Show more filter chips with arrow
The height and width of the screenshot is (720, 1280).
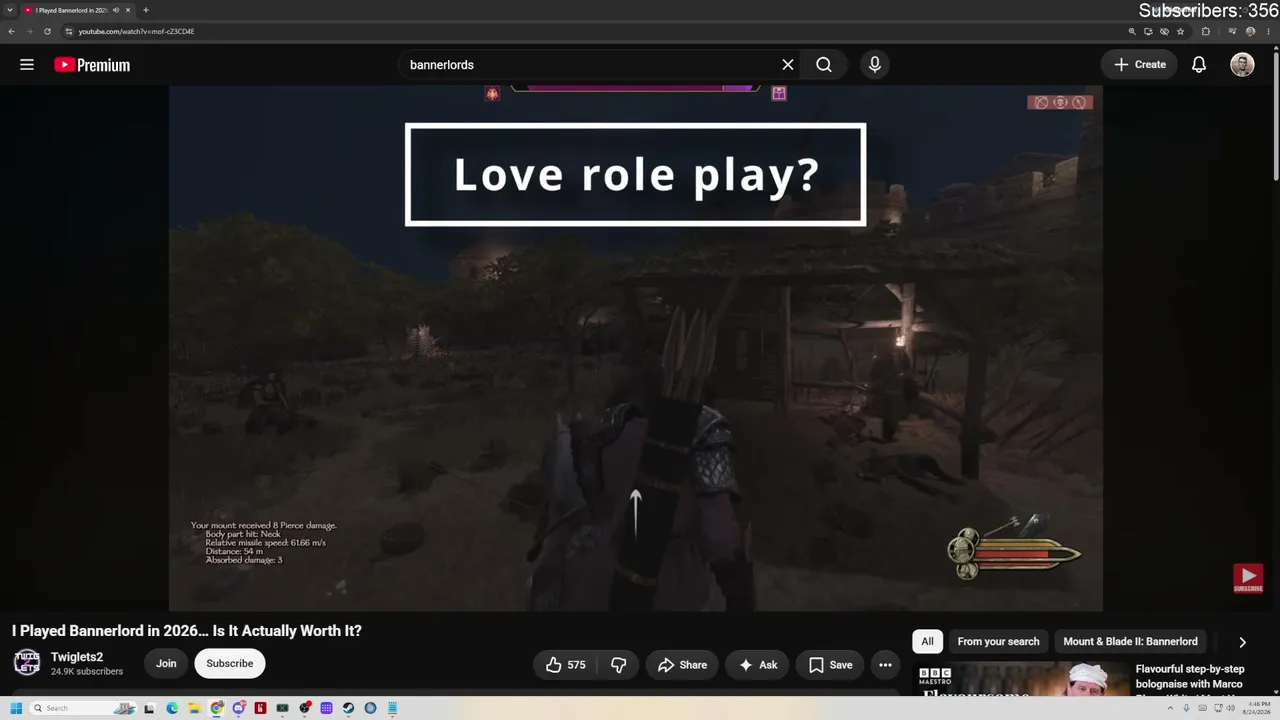pyautogui.click(x=1242, y=642)
